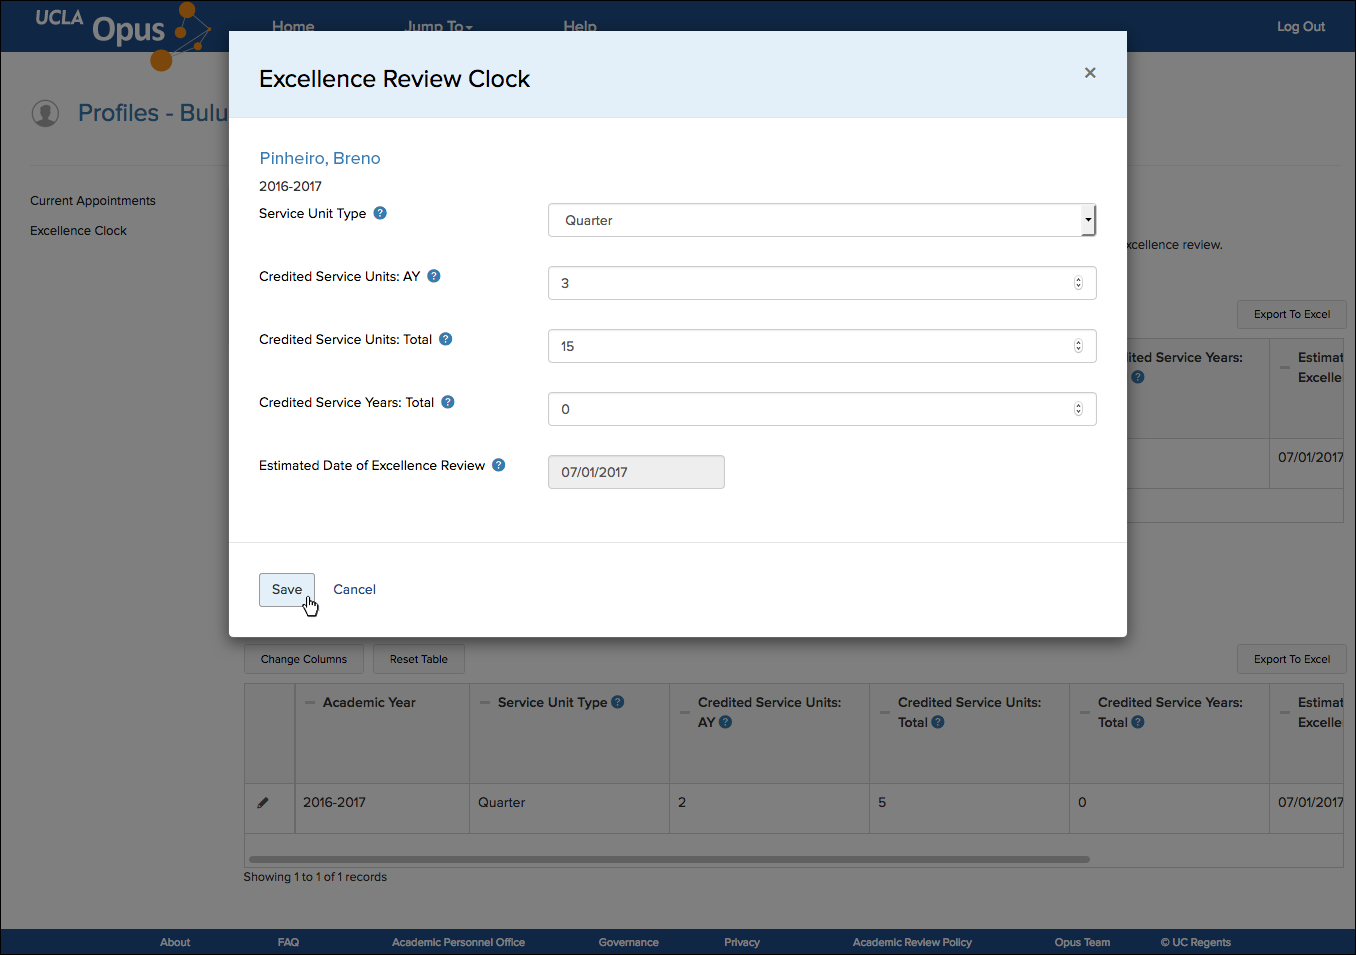Open the Governance footer link
Screen dimensions: 1356x955
629,942
